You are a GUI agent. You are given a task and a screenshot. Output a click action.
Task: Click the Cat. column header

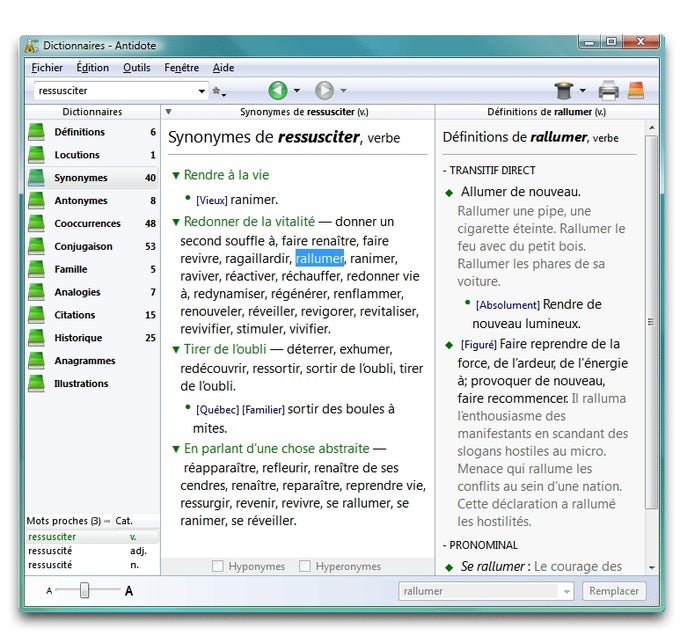124,521
